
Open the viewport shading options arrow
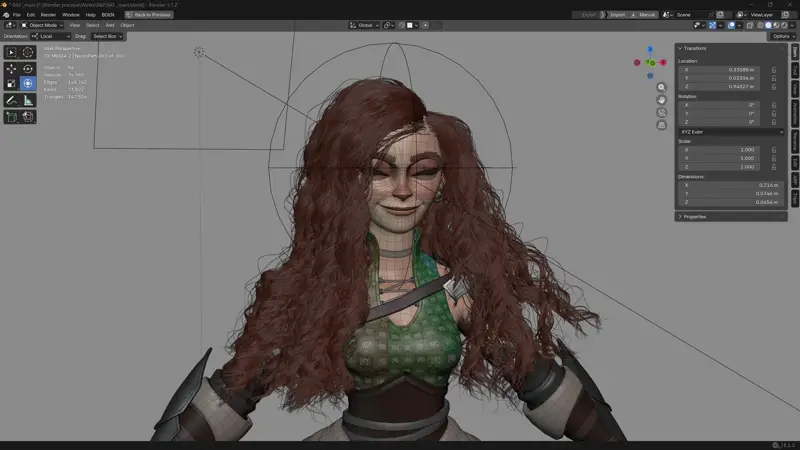coord(792,25)
